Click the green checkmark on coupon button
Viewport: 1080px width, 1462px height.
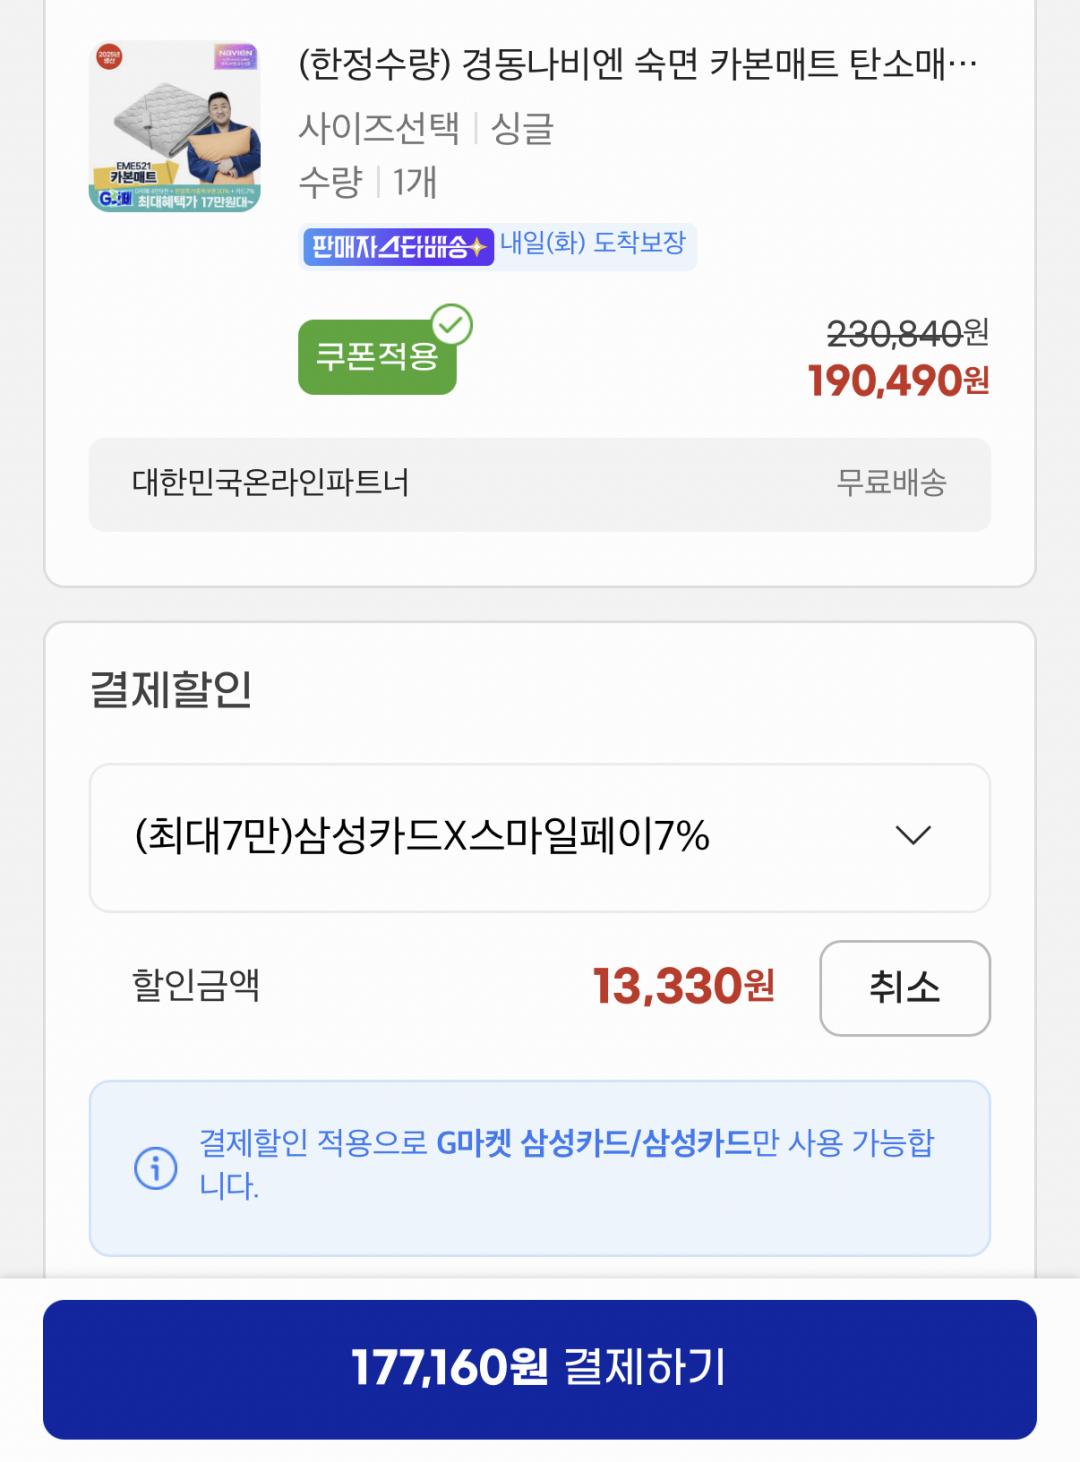click(x=452, y=325)
